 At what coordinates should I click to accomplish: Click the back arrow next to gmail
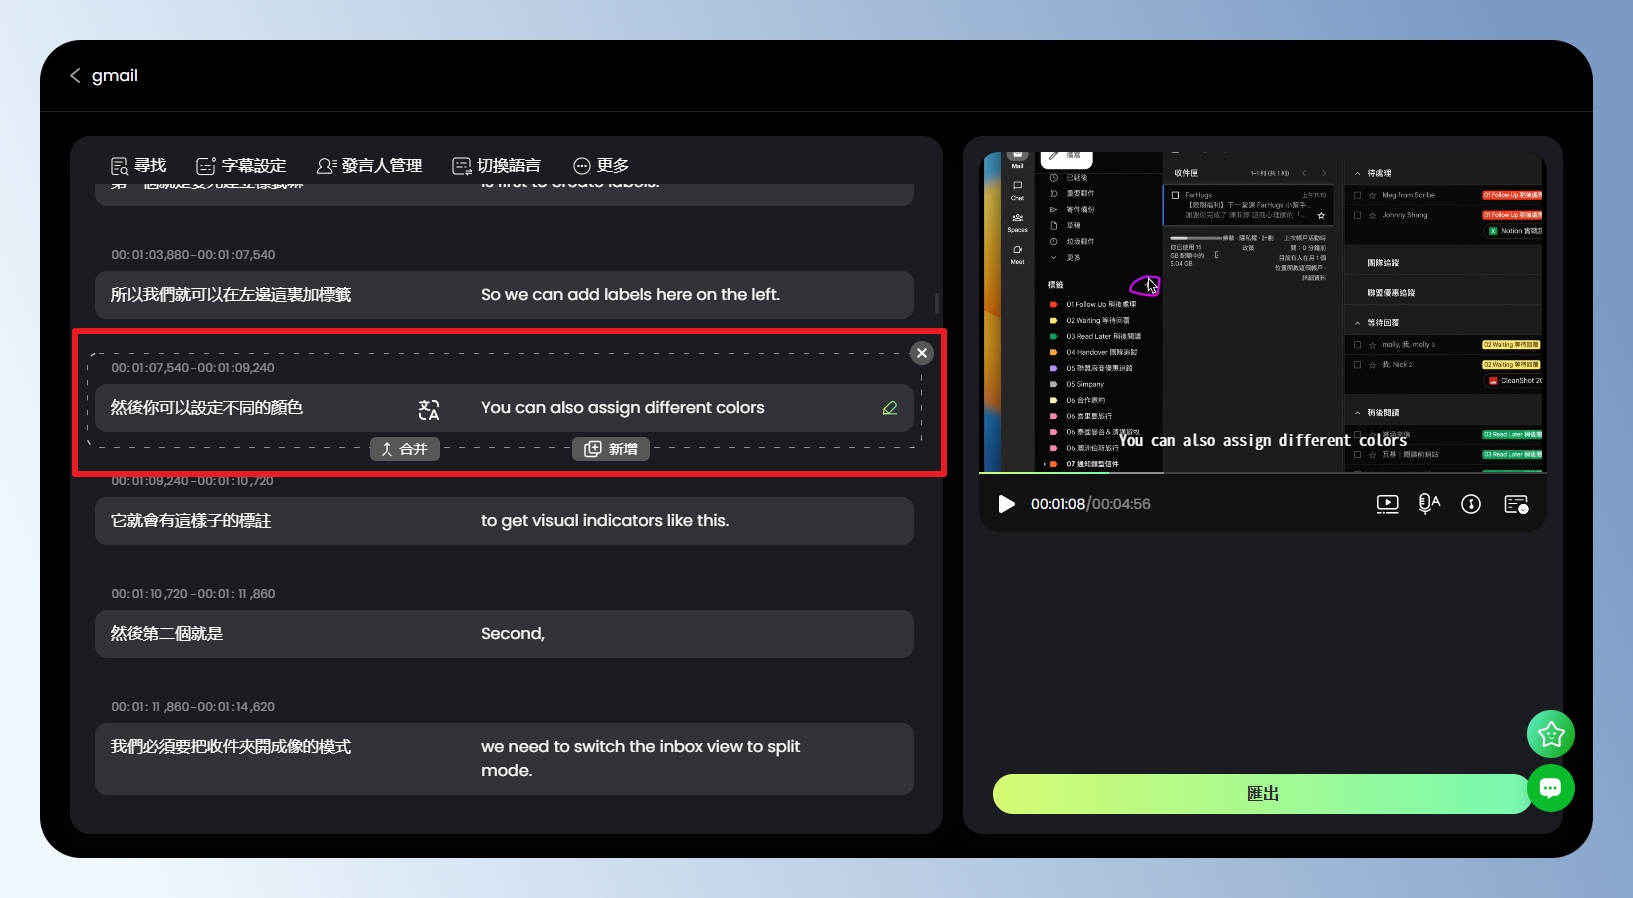[x=75, y=76]
